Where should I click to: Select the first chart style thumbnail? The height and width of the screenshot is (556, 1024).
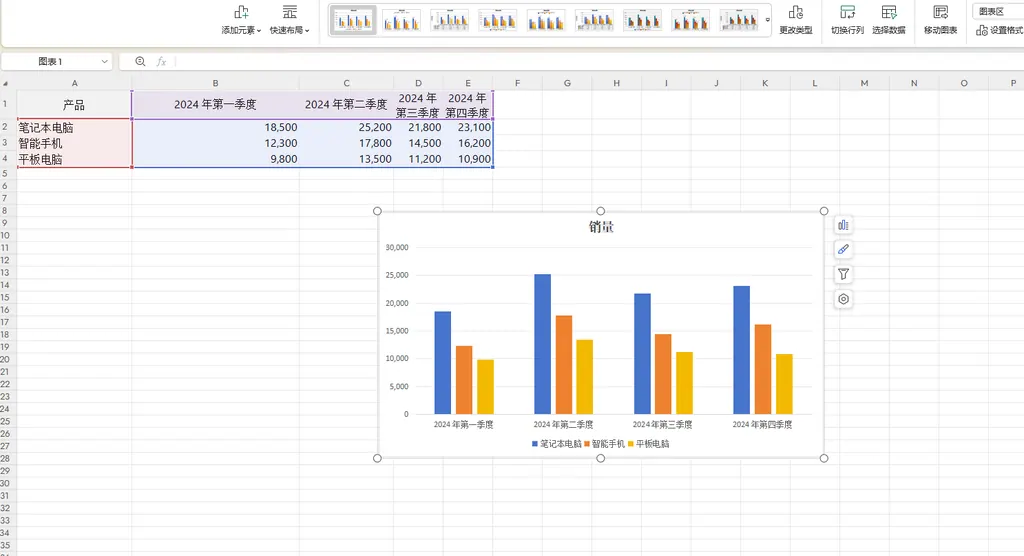(353, 20)
